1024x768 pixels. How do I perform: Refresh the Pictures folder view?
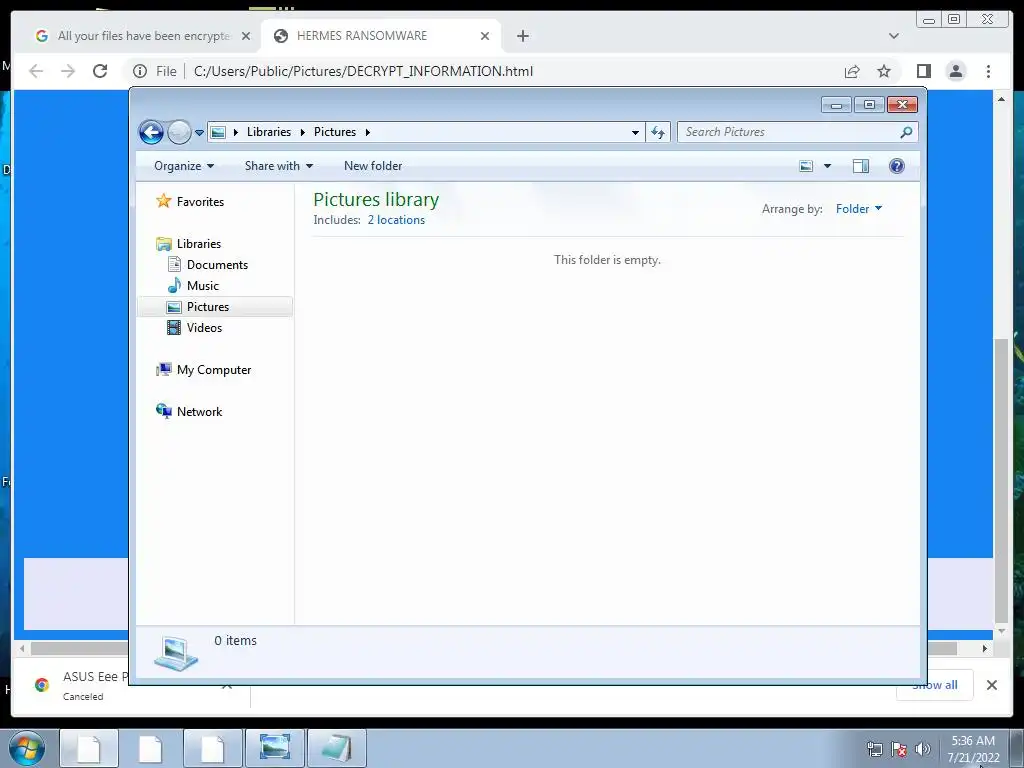pyautogui.click(x=658, y=133)
